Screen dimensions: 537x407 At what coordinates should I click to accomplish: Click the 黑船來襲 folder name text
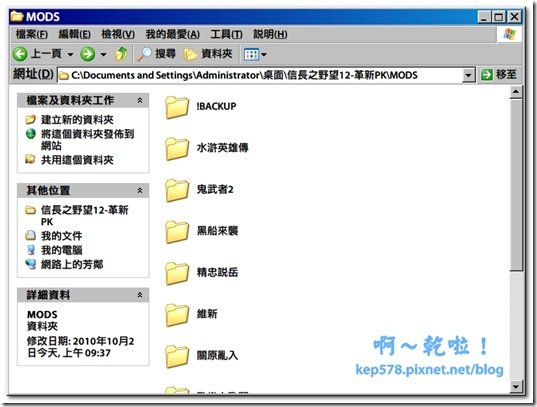pos(217,231)
